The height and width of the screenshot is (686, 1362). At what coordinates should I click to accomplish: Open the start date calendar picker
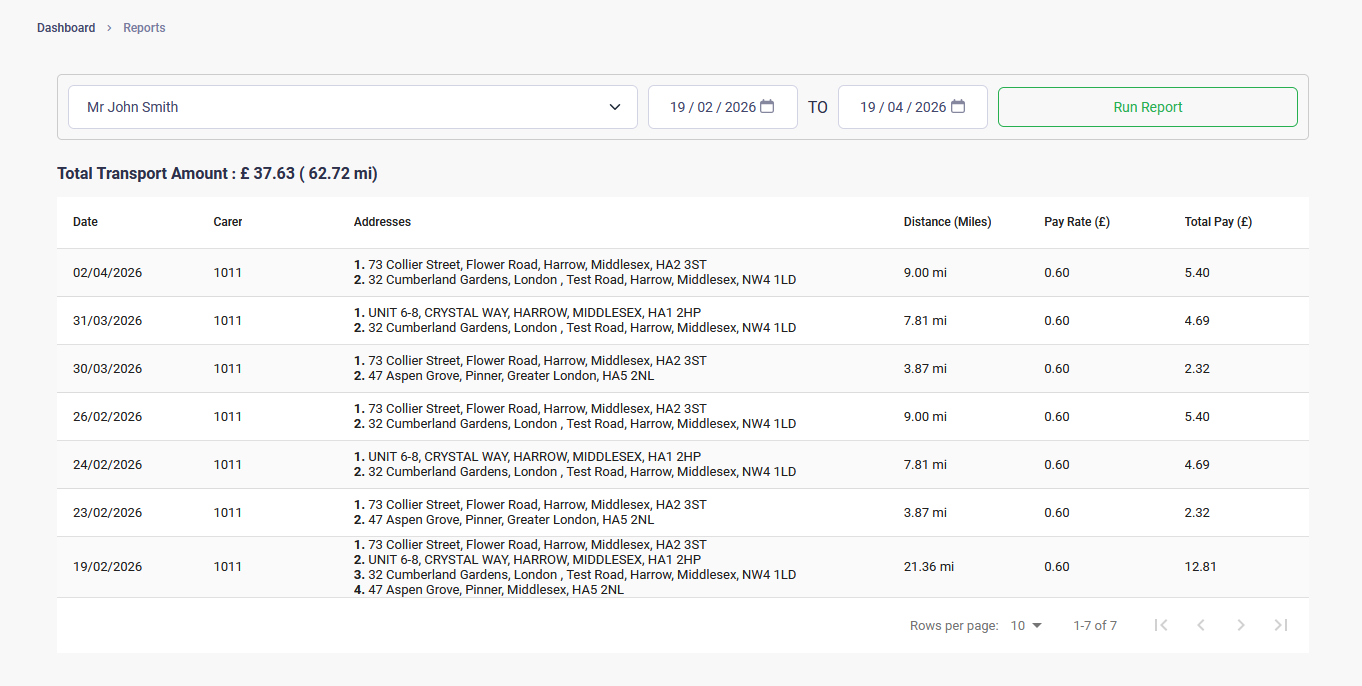766,106
